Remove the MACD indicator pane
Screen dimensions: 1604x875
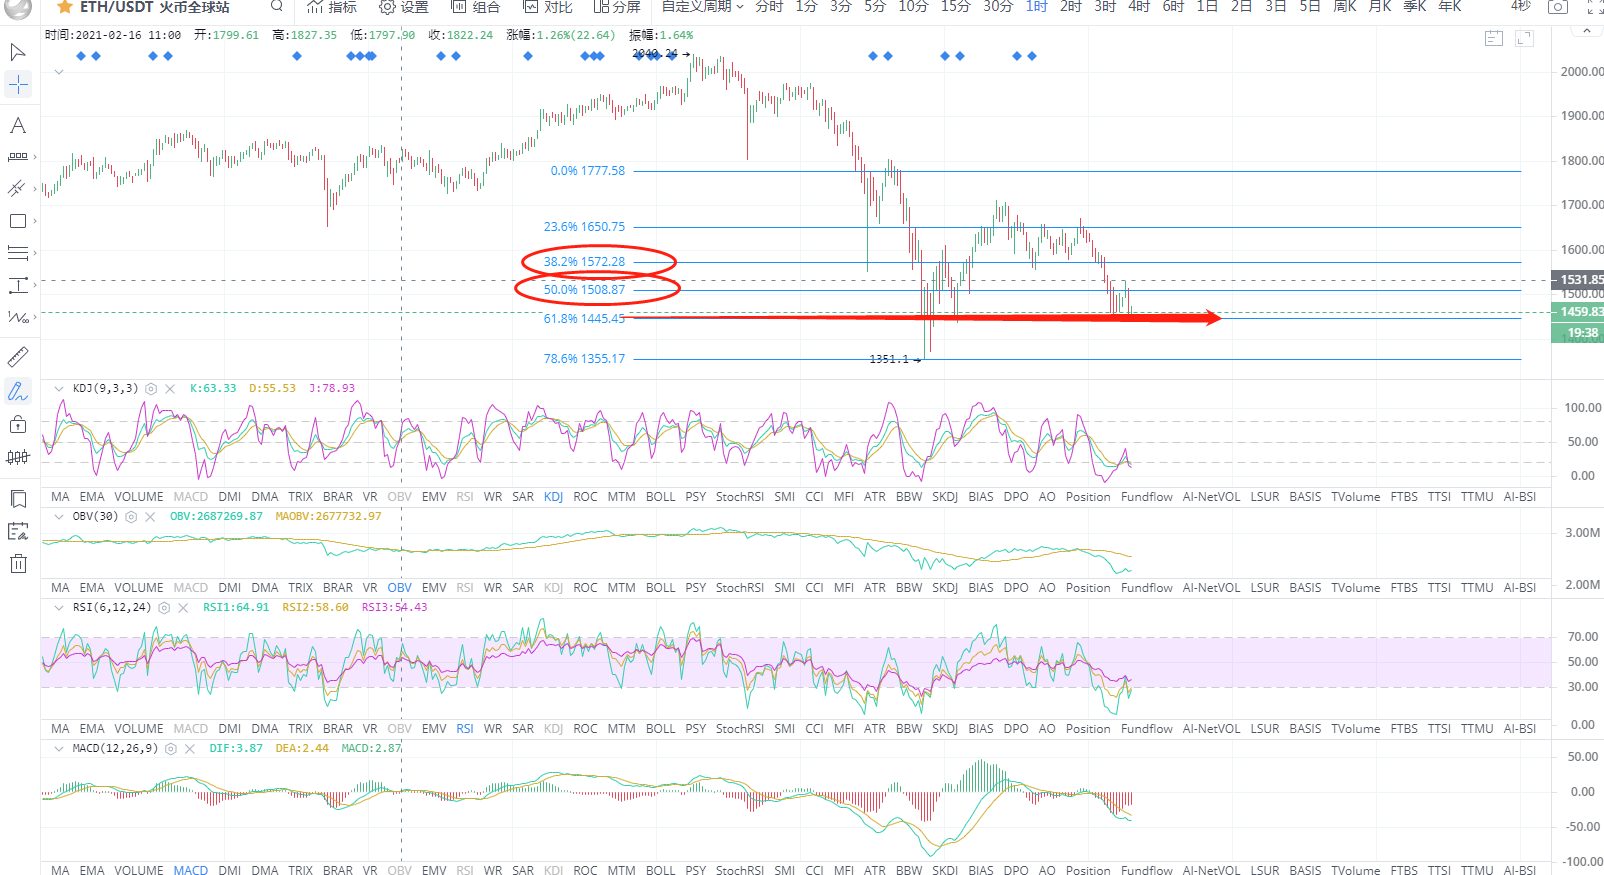190,749
